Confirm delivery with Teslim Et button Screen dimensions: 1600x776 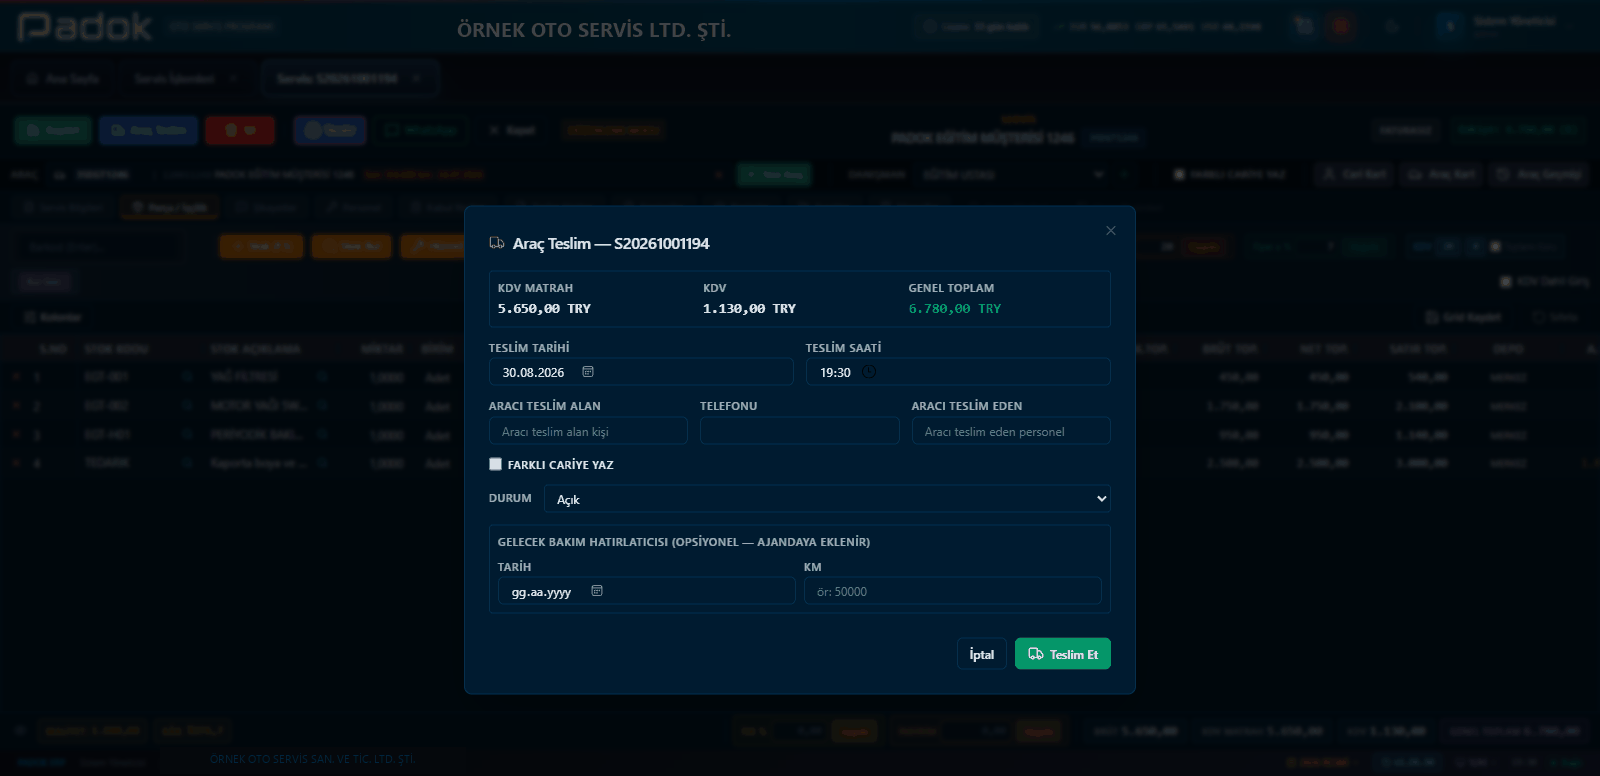[1063, 654]
